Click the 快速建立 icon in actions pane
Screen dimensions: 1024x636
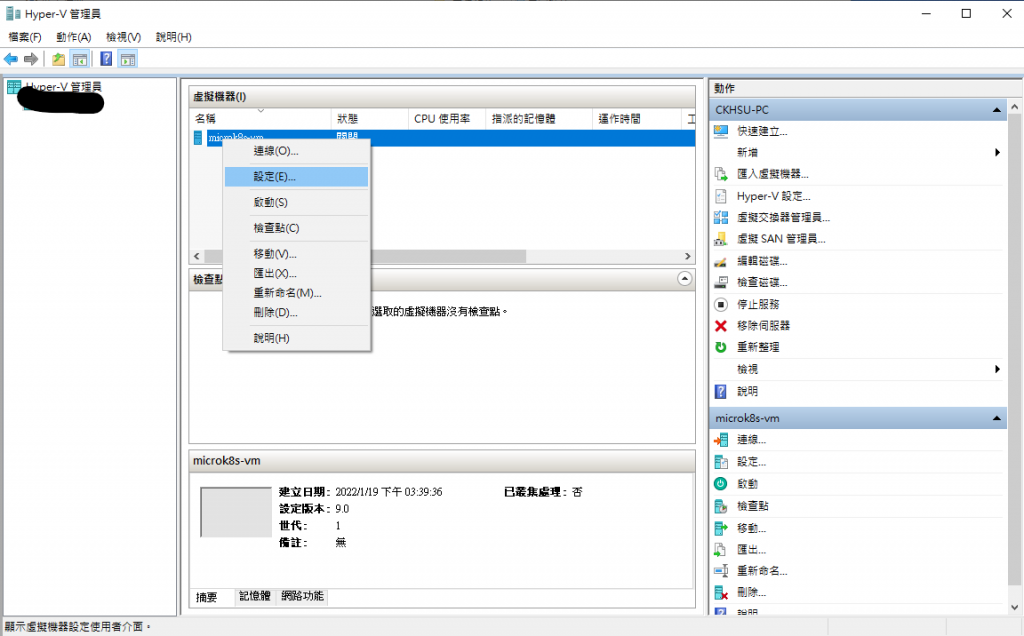pyautogui.click(x=721, y=131)
